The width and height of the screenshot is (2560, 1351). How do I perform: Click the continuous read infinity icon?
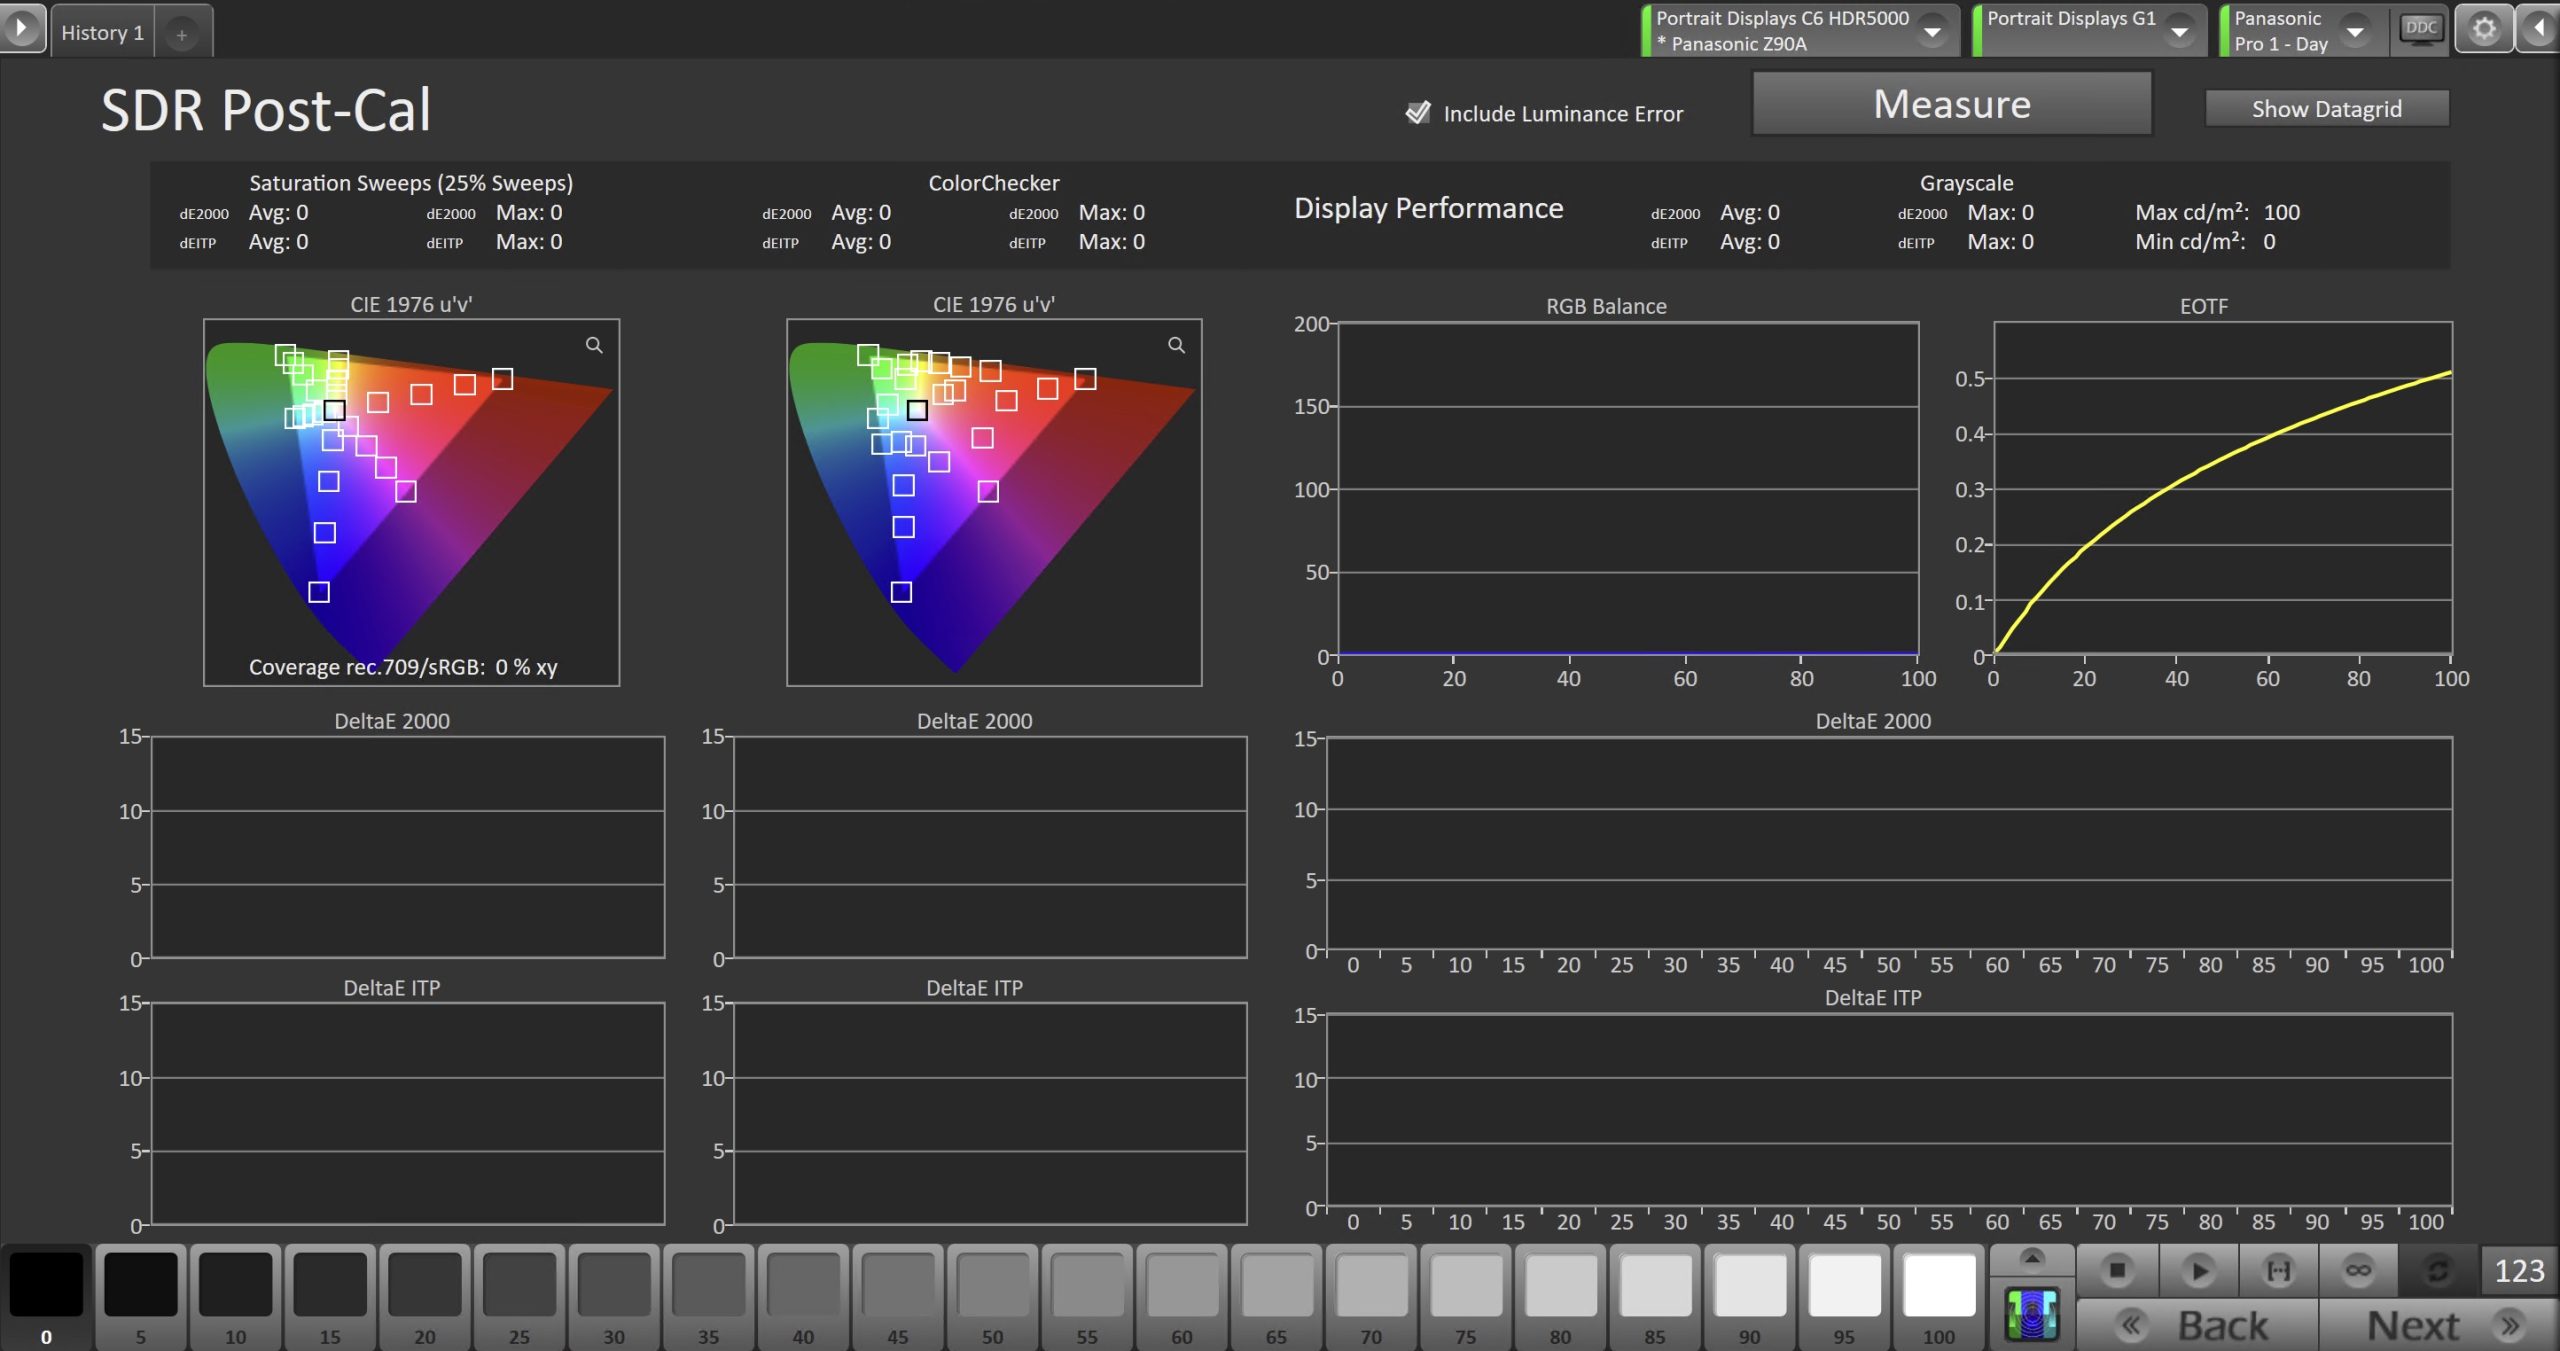point(2358,1270)
